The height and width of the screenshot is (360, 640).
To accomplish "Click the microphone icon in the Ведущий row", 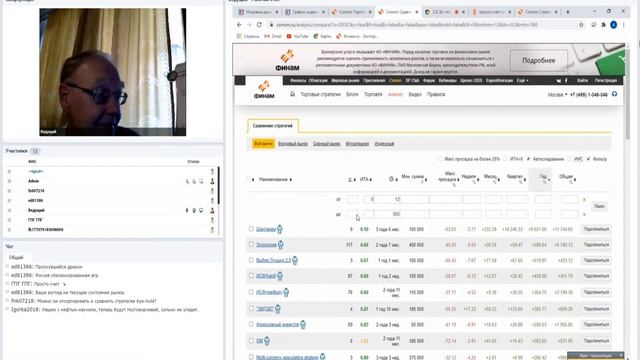I will tap(187, 210).
